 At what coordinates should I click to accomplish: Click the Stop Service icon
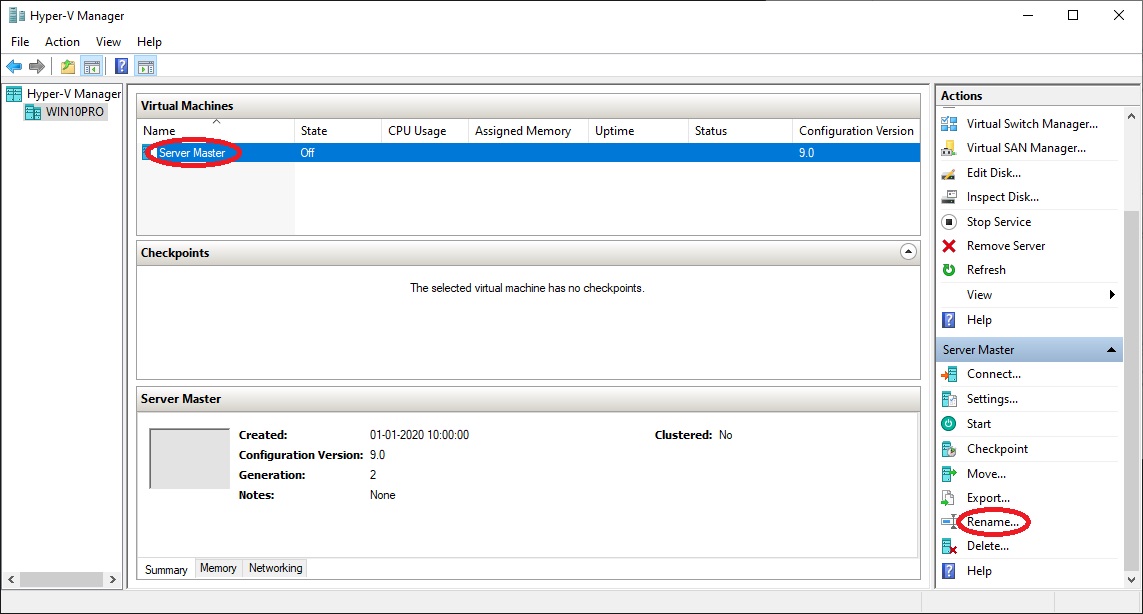949,222
